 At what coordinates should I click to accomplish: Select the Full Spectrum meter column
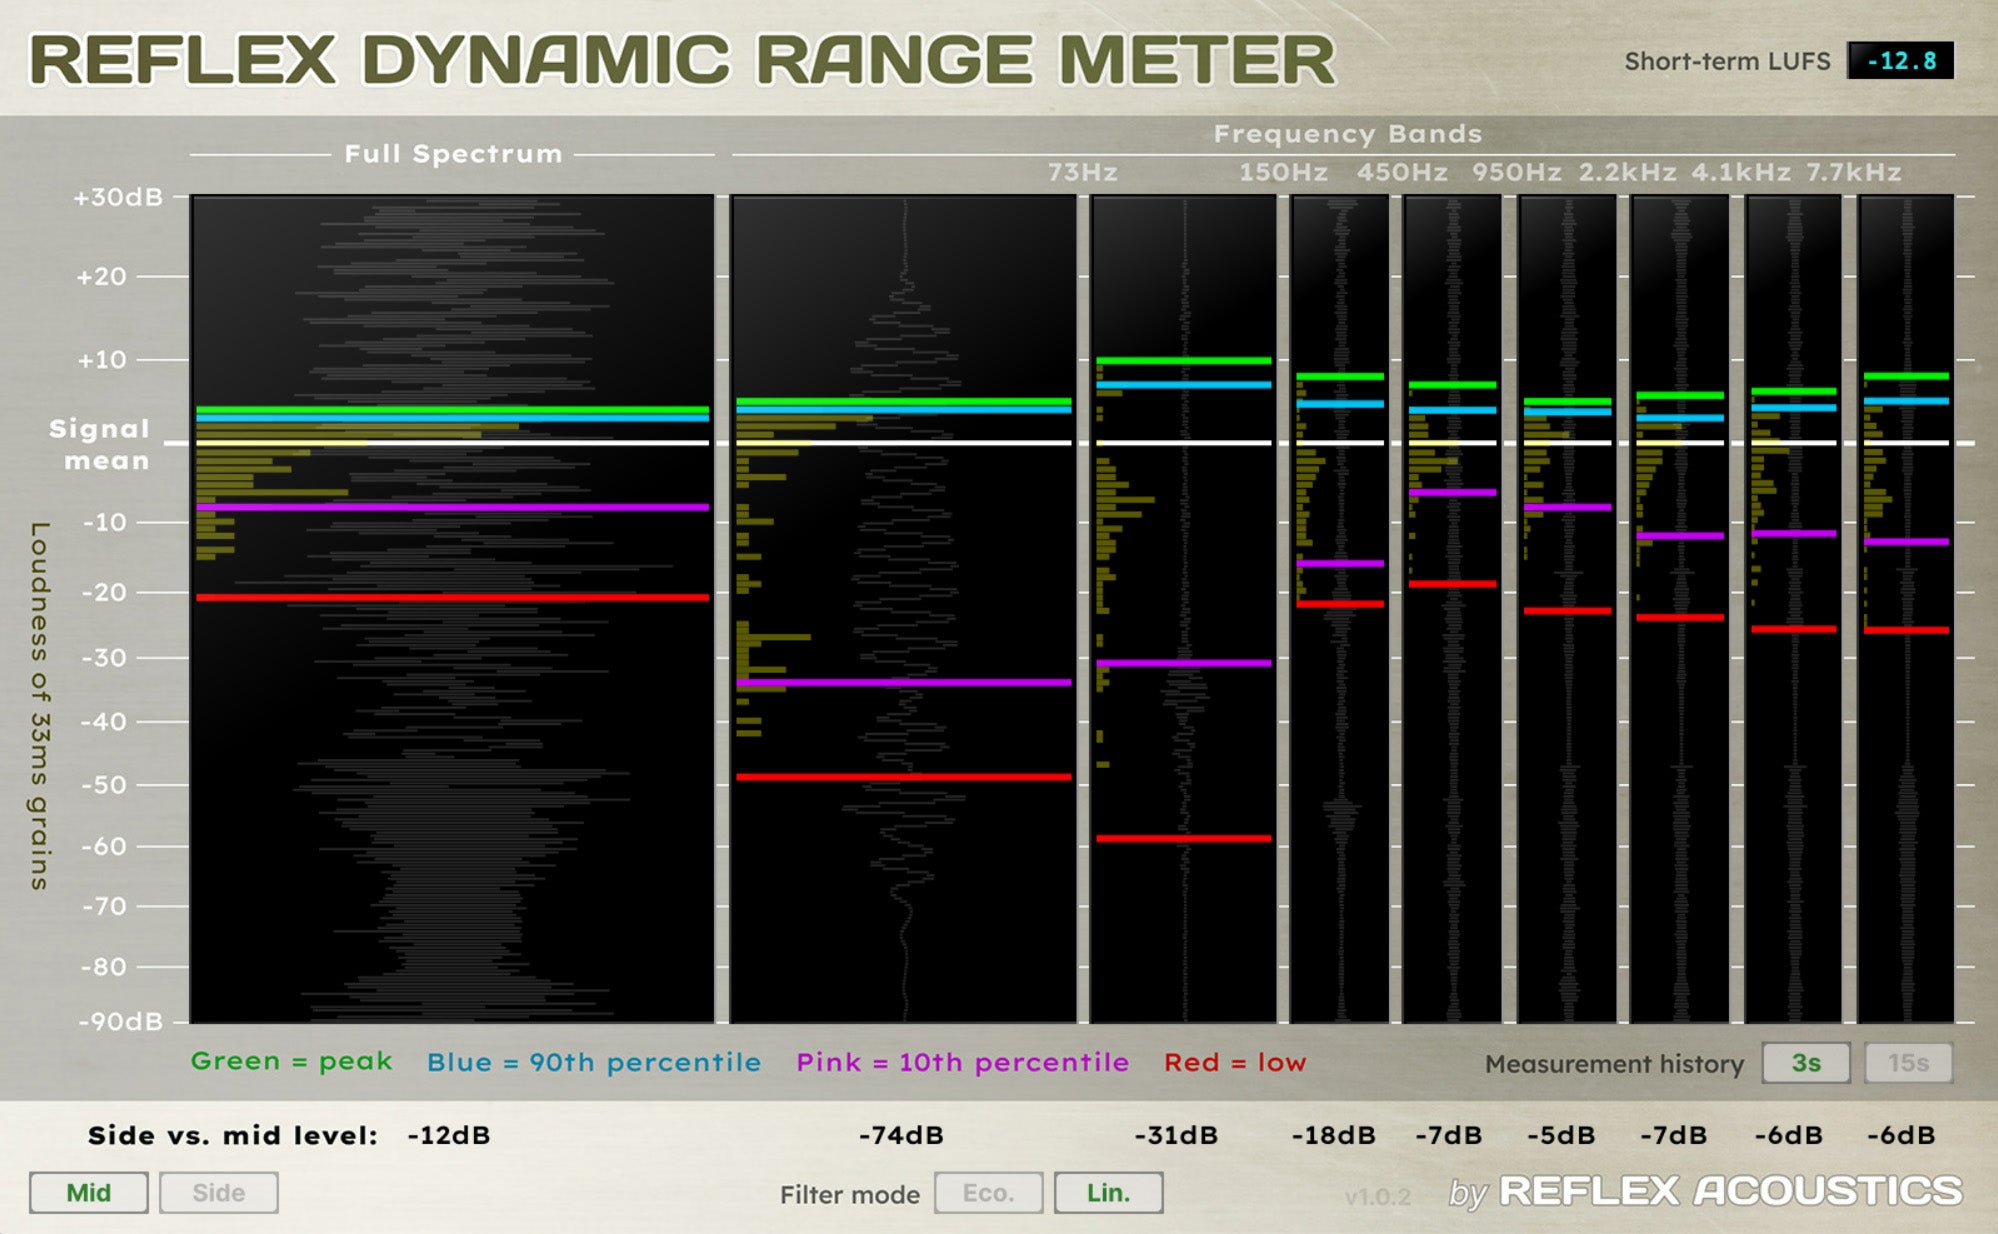tap(450, 600)
